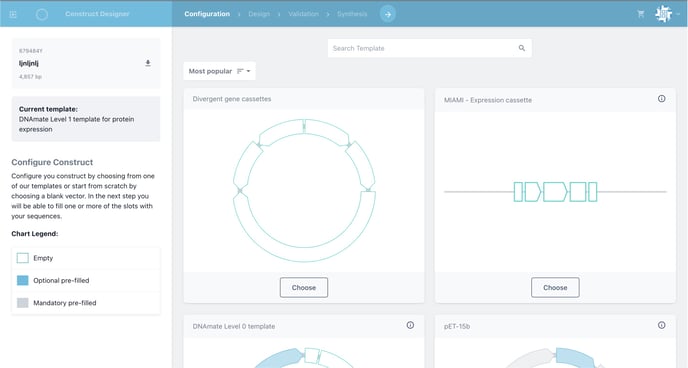
Task: Show info for MIAMI Expression cassette
Action: coord(661,99)
